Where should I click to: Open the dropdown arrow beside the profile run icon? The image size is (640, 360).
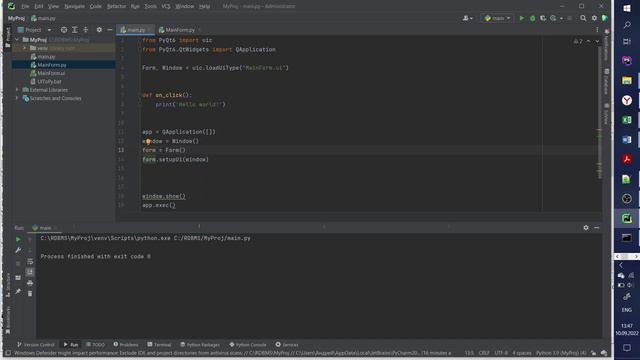[561, 18]
